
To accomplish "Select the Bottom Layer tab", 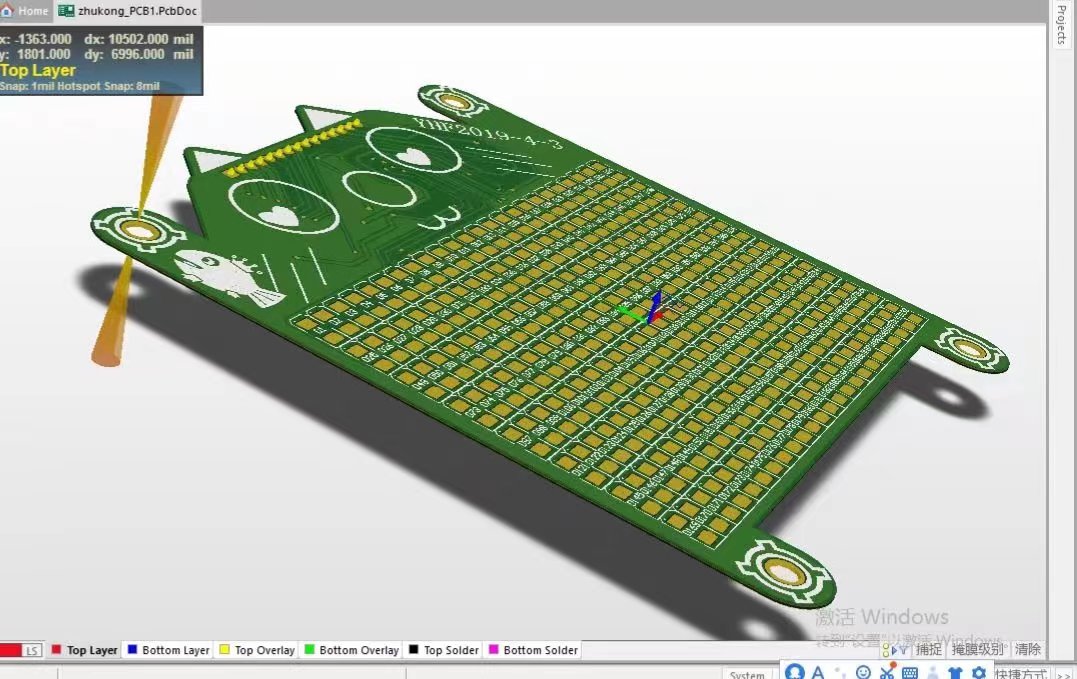I will (168, 650).
